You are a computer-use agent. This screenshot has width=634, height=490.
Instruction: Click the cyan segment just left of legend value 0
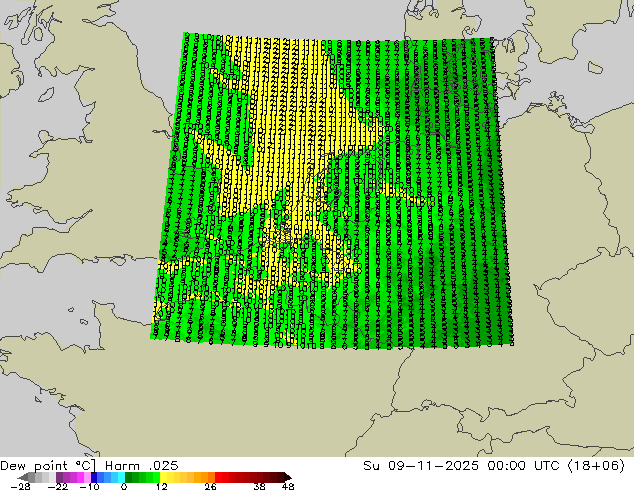click(x=122, y=477)
